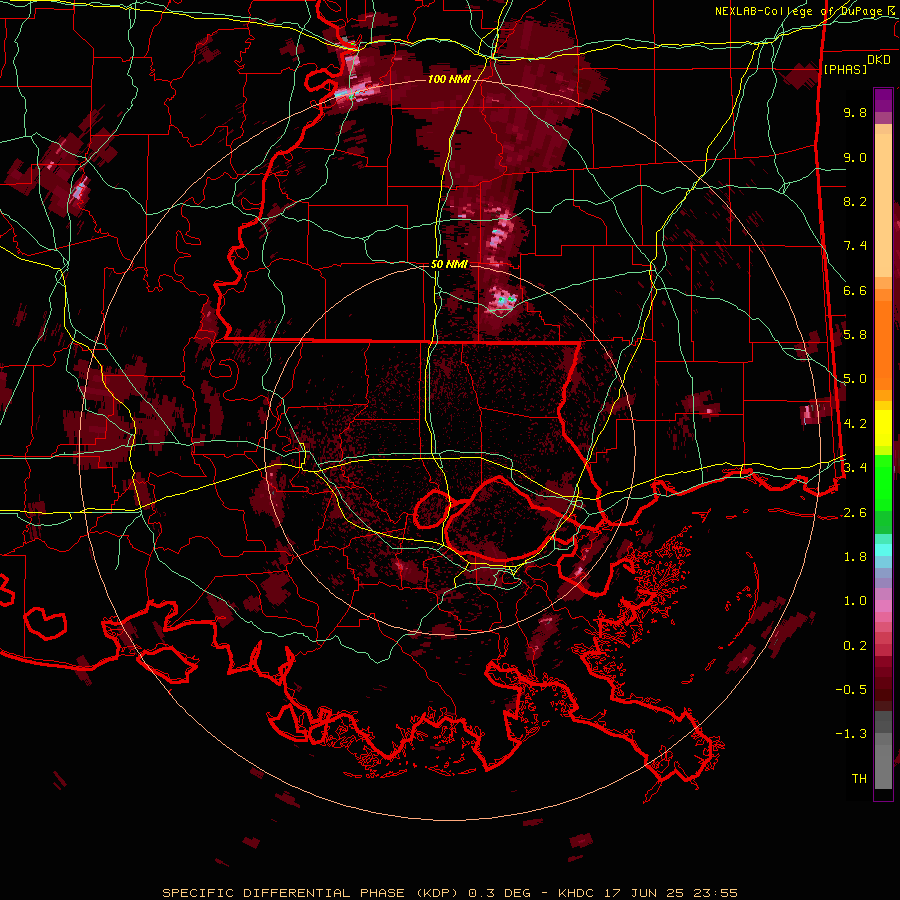
Task: Select the 8.2 value on color scale
Action: click(855, 201)
